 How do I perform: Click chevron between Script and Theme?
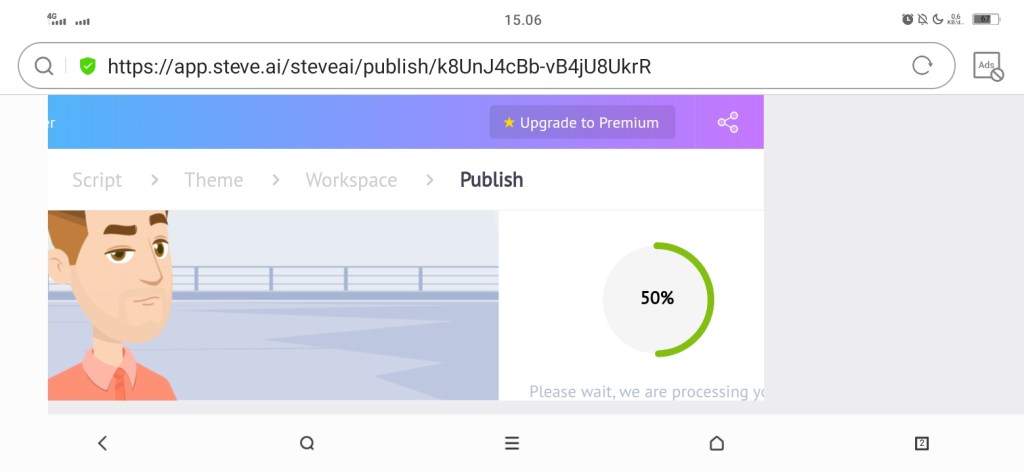[155, 180]
